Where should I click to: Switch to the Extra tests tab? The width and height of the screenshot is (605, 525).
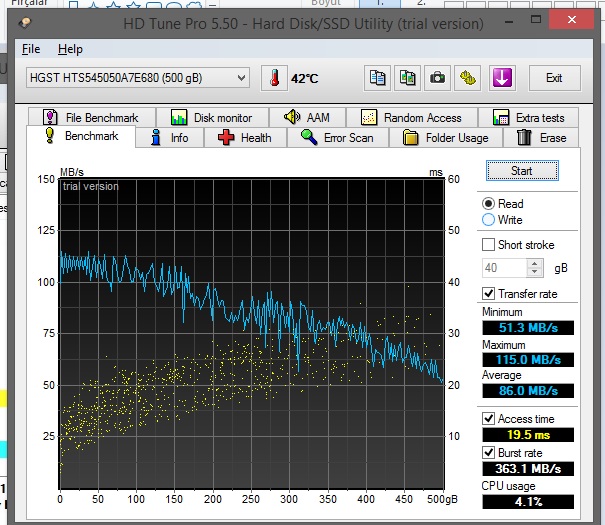pos(529,117)
